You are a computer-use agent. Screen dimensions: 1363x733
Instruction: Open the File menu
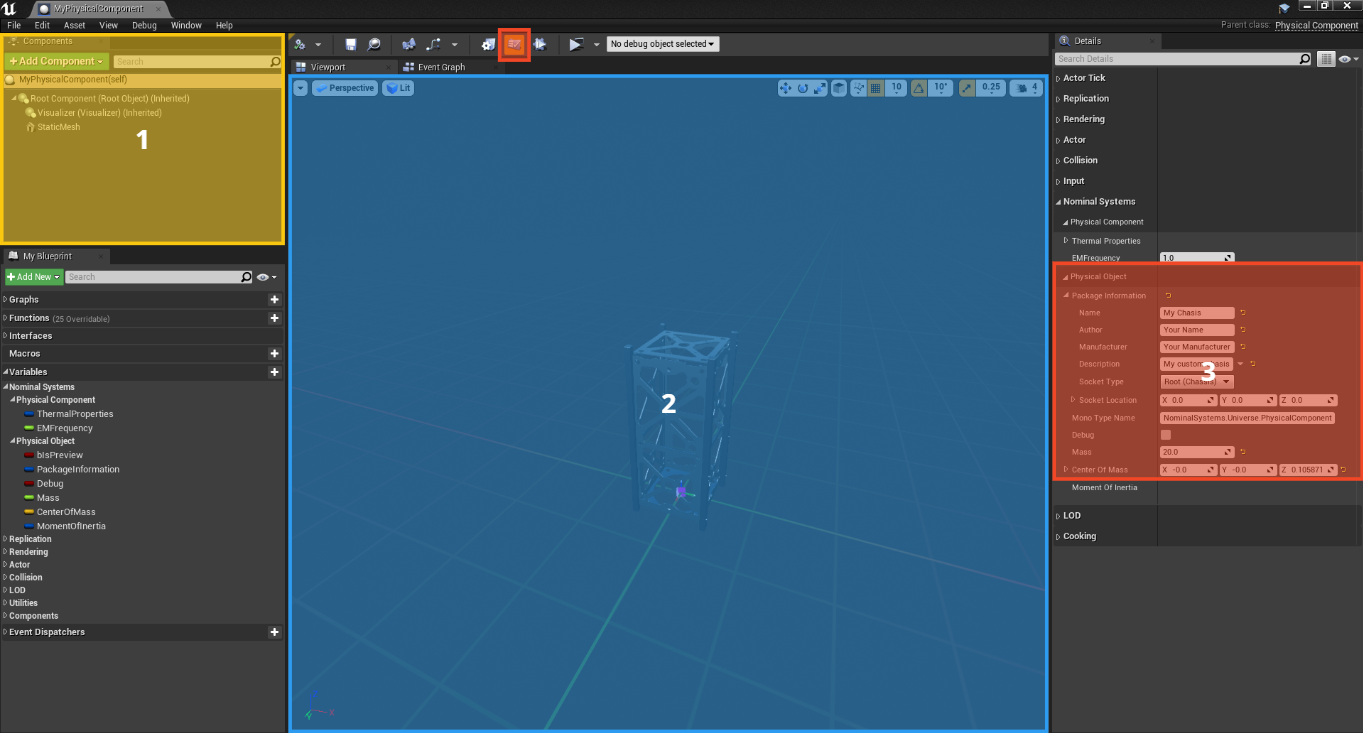tap(14, 25)
